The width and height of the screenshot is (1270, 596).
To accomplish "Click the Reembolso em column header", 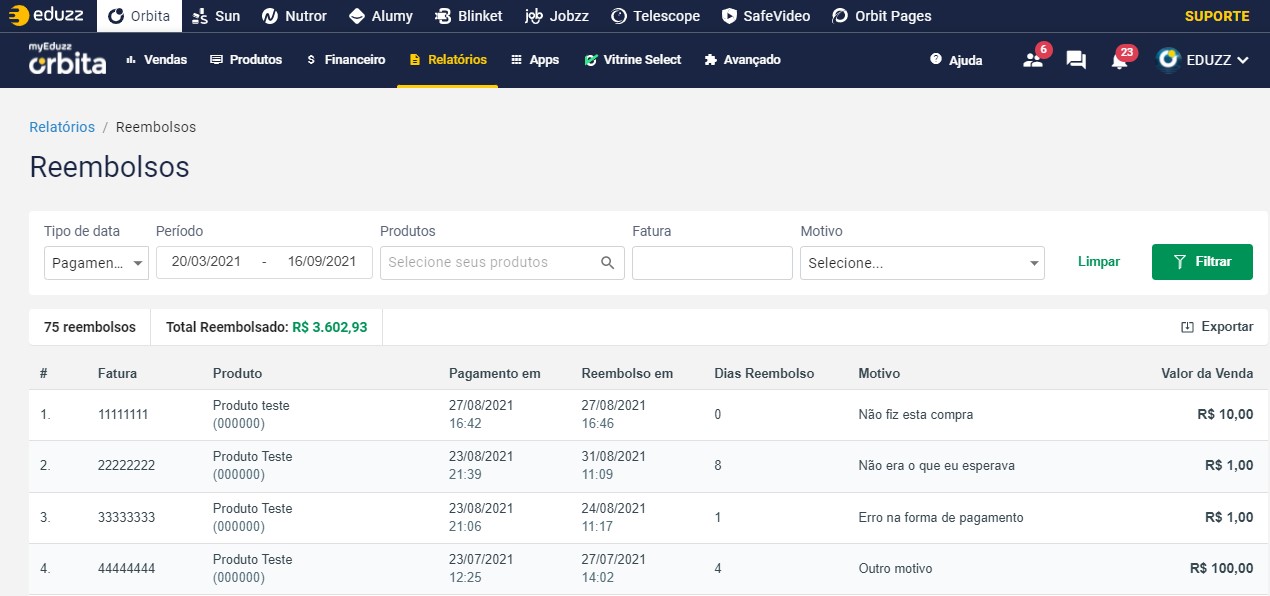I will pyautogui.click(x=627, y=373).
